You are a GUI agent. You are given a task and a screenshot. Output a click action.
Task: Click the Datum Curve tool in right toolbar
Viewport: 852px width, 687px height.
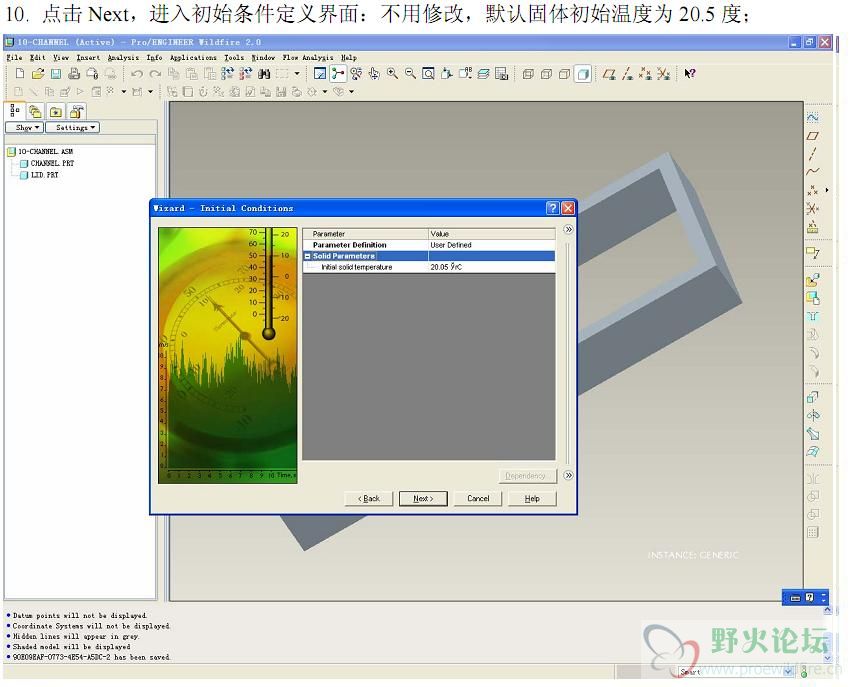pos(812,172)
